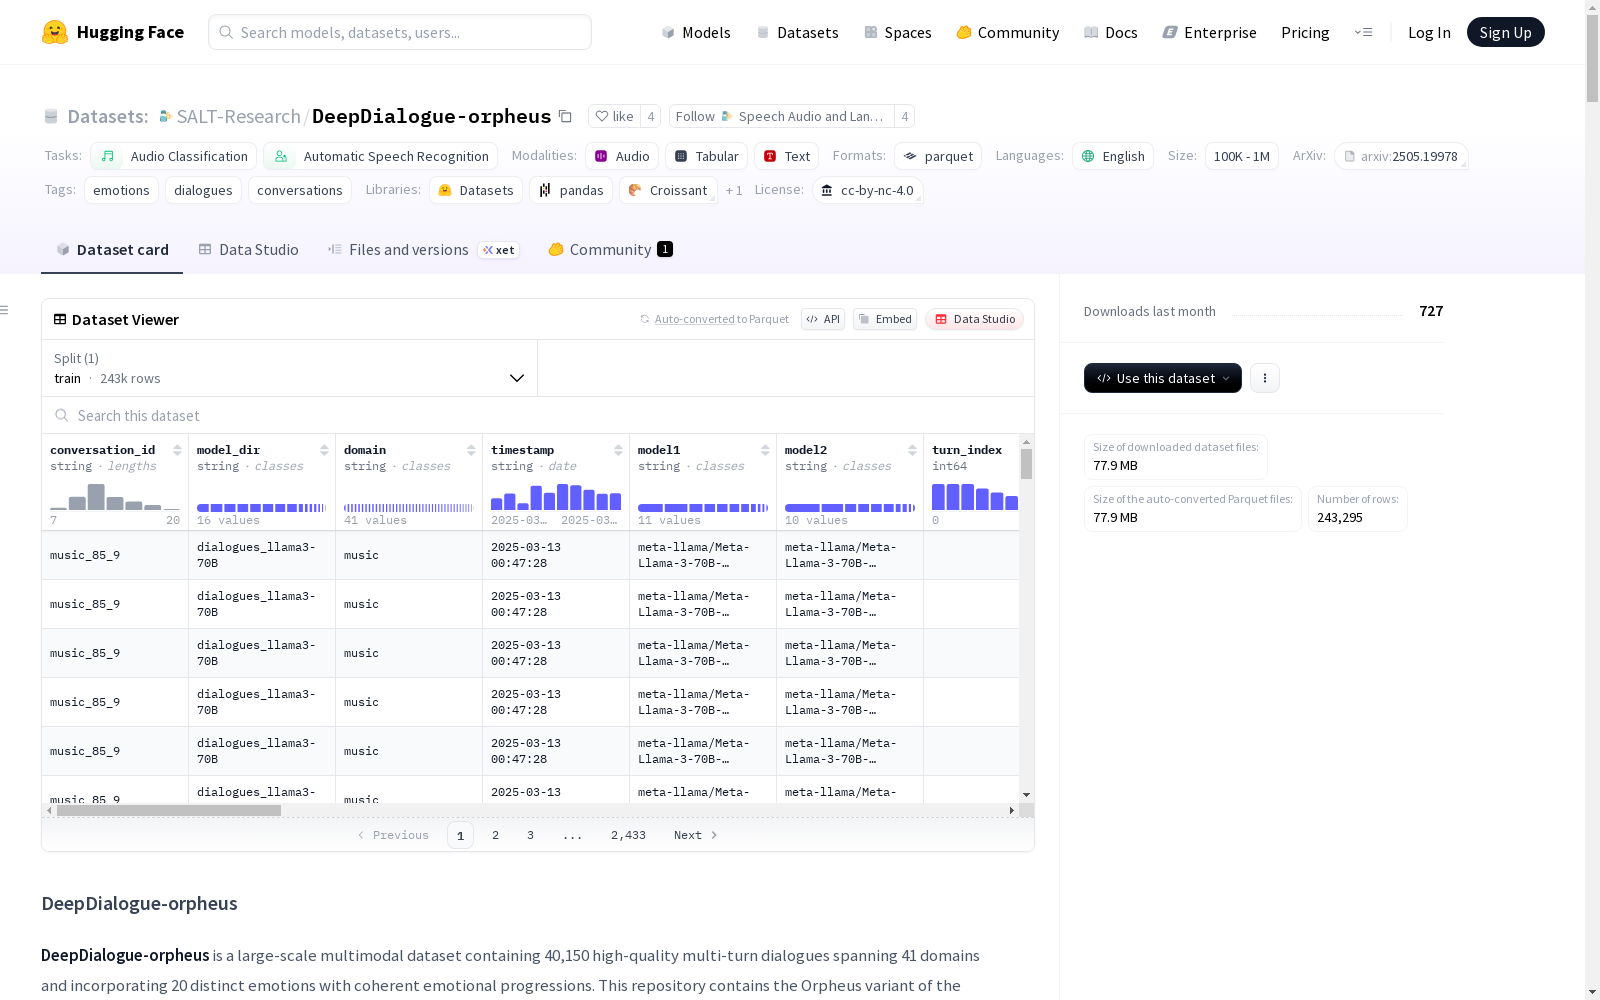The image size is (1600, 1000).
Task: Open the cc-by-nc-4.0 license tag
Action: [x=867, y=190]
